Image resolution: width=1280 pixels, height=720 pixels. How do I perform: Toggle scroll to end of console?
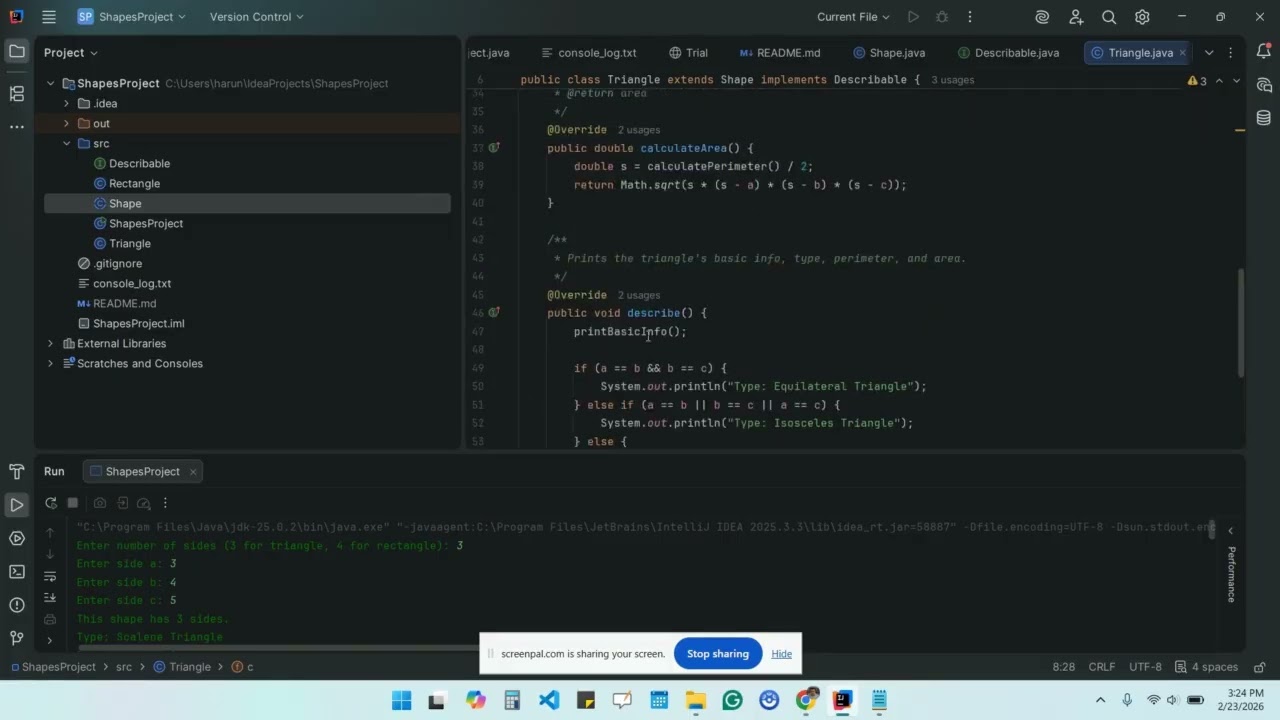50,598
